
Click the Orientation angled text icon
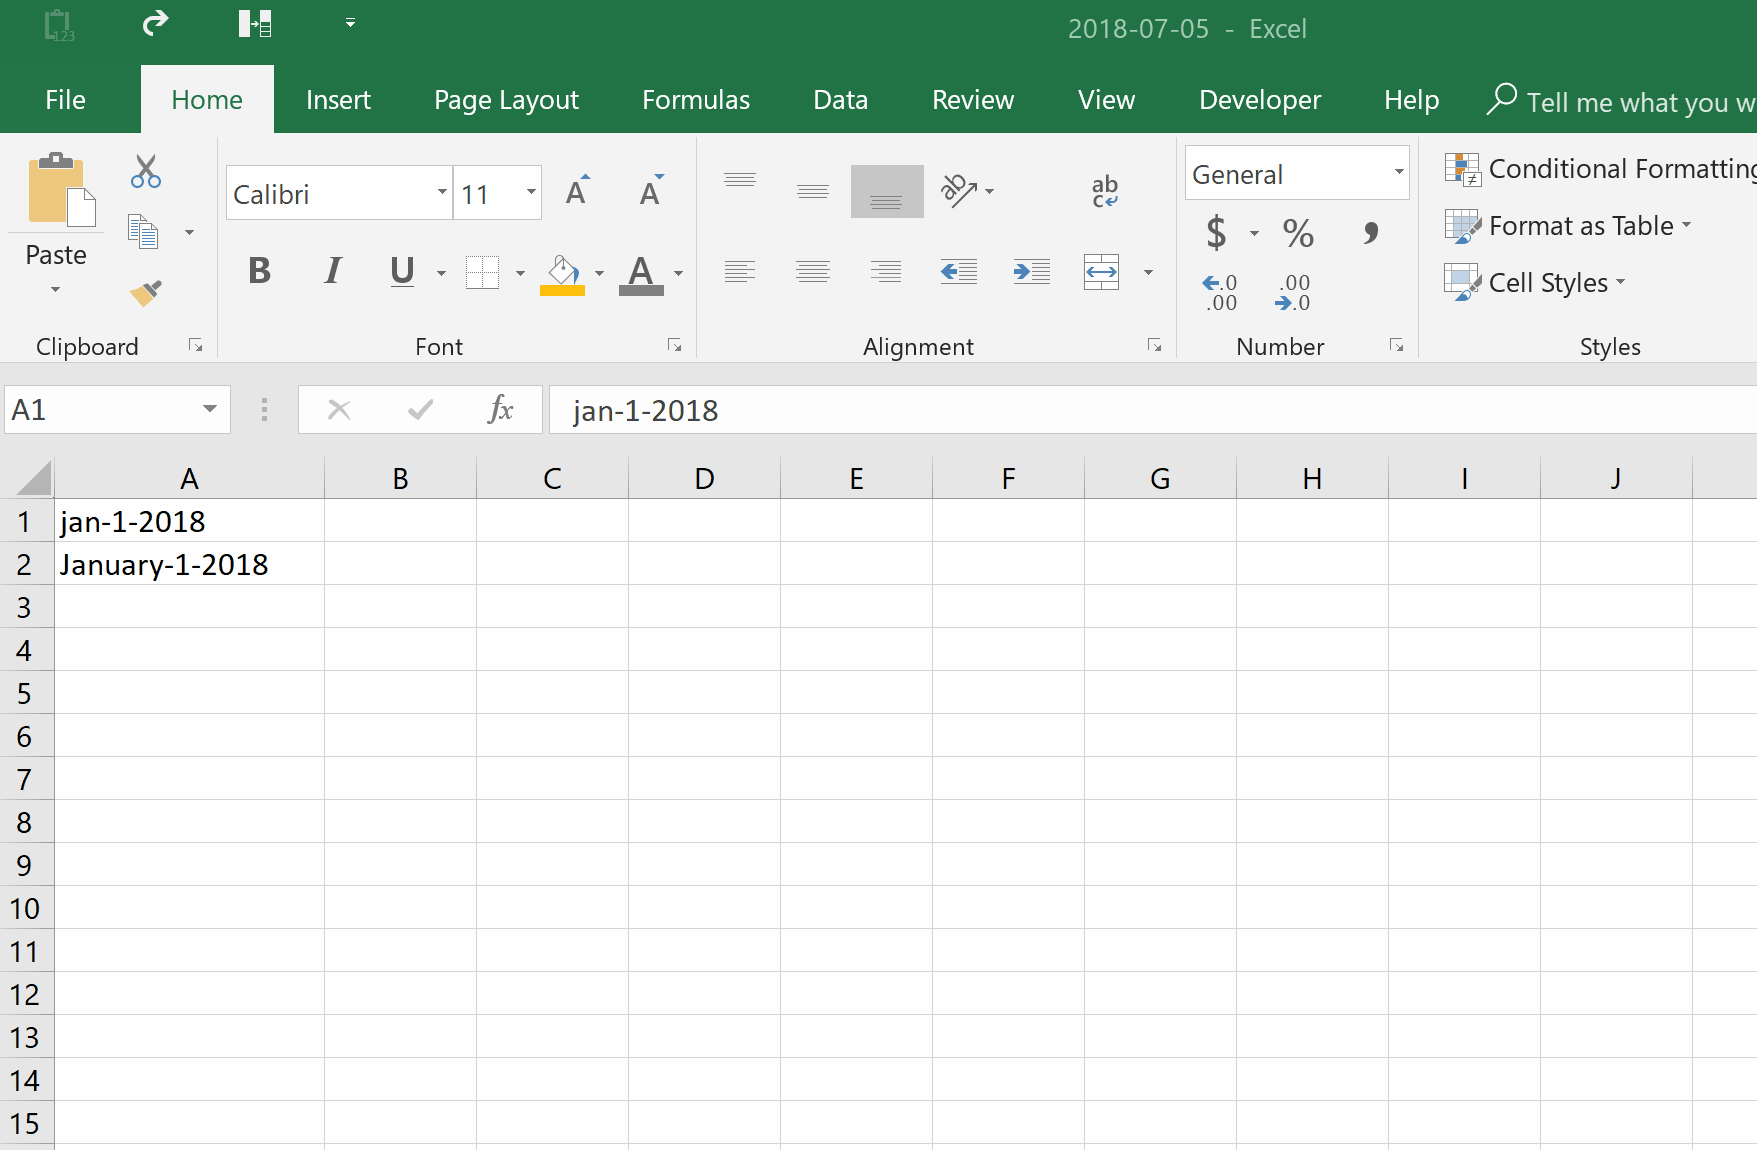tap(959, 190)
